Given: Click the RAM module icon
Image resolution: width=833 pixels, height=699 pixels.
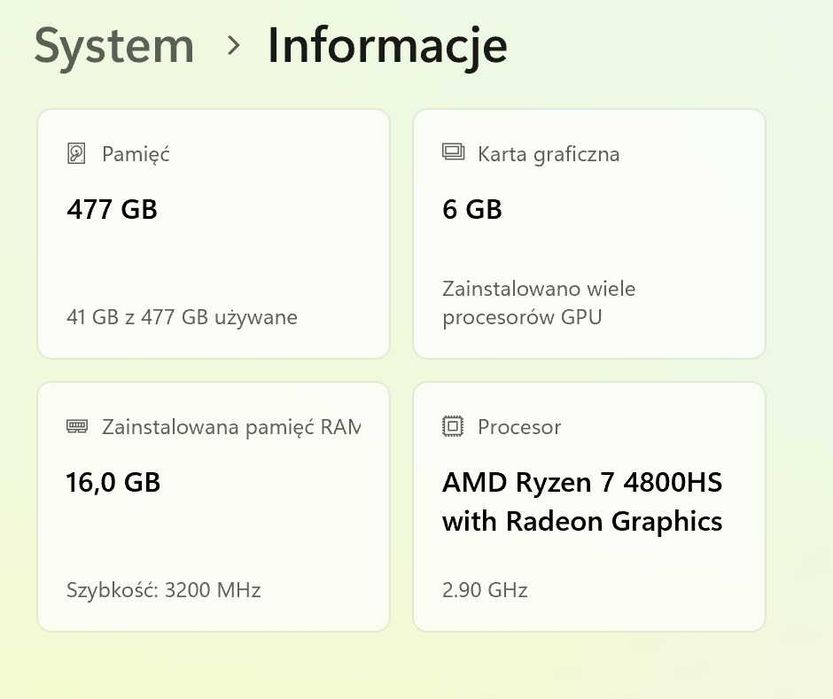Looking at the screenshot, I should [77, 427].
